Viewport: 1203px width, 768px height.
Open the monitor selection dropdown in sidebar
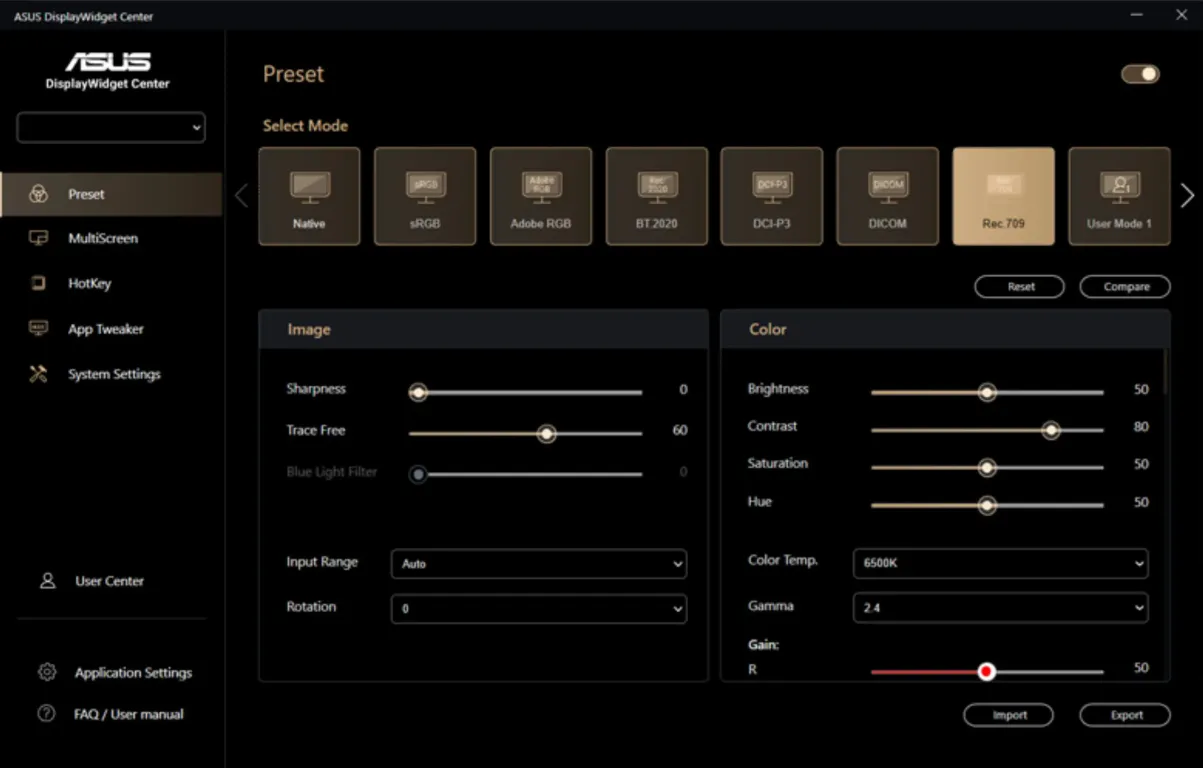point(111,127)
